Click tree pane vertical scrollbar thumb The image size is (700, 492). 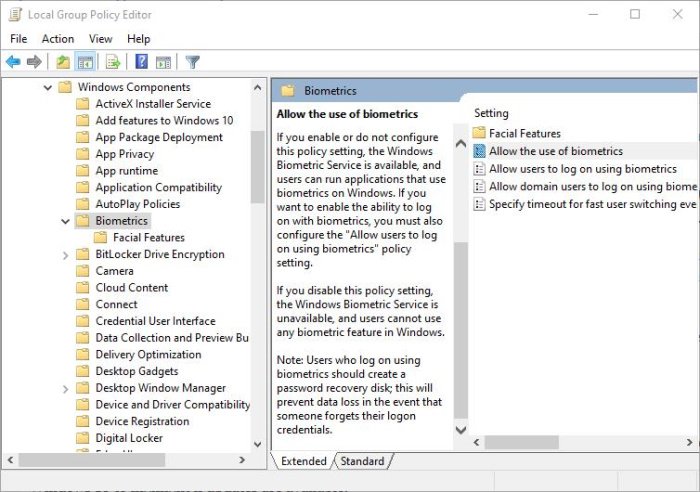tap(258, 167)
